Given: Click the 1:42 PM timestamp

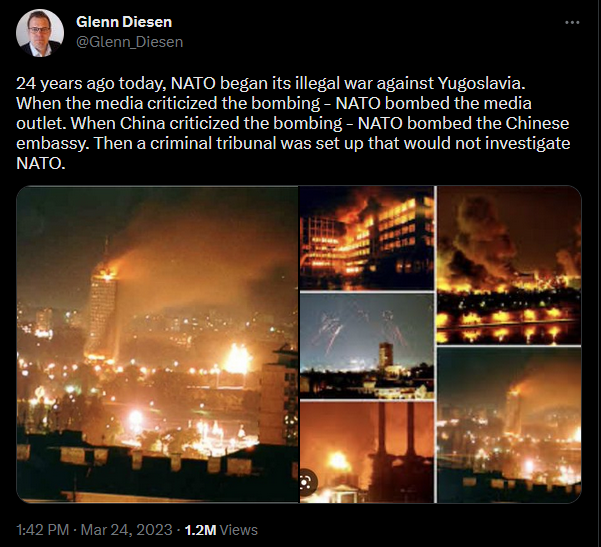Looking at the screenshot, I should (42, 530).
